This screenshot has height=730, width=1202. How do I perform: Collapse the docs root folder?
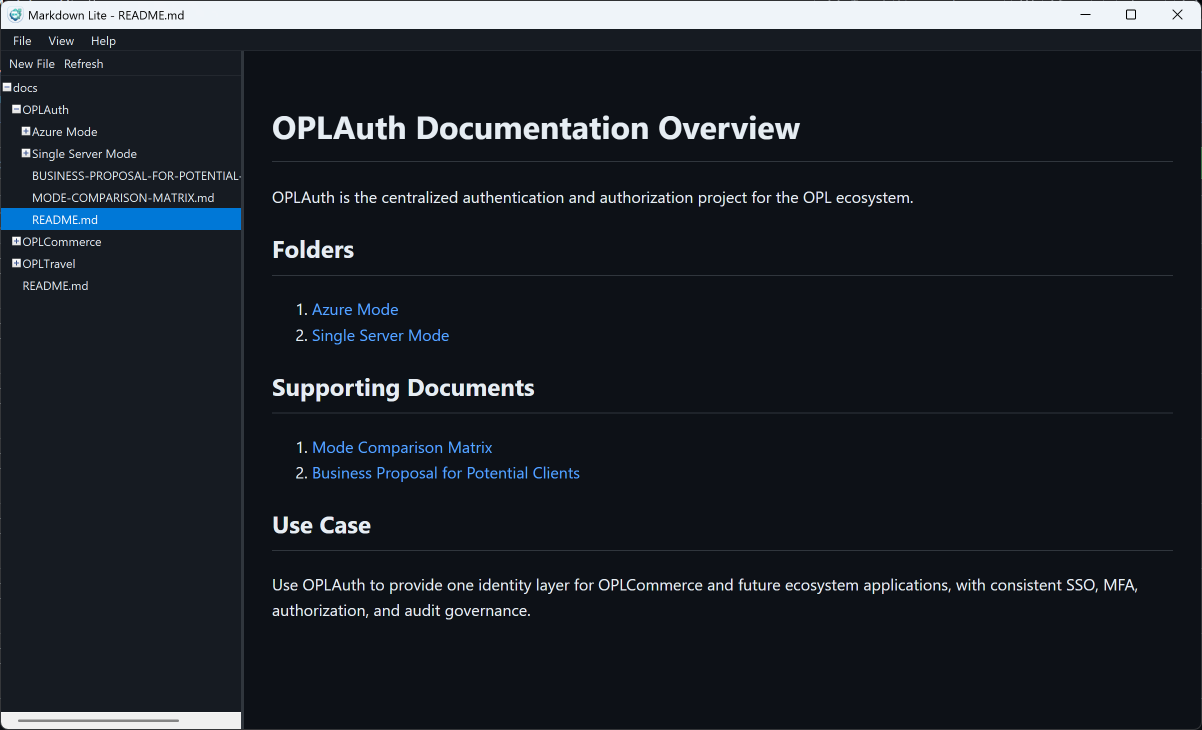click(8, 87)
